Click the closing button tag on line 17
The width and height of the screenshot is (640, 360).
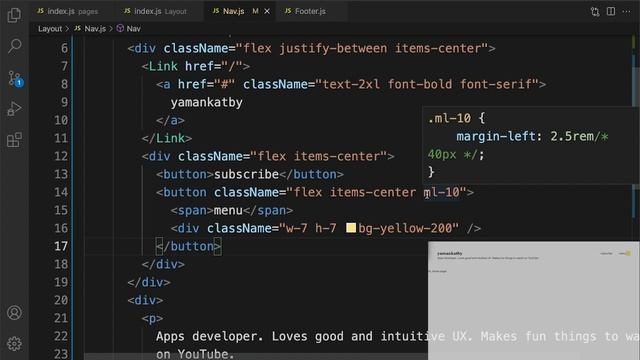point(189,246)
